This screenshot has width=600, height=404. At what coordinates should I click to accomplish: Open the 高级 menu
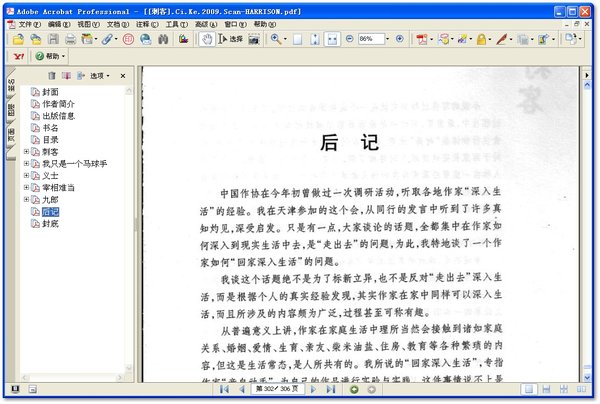coord(206,24)
